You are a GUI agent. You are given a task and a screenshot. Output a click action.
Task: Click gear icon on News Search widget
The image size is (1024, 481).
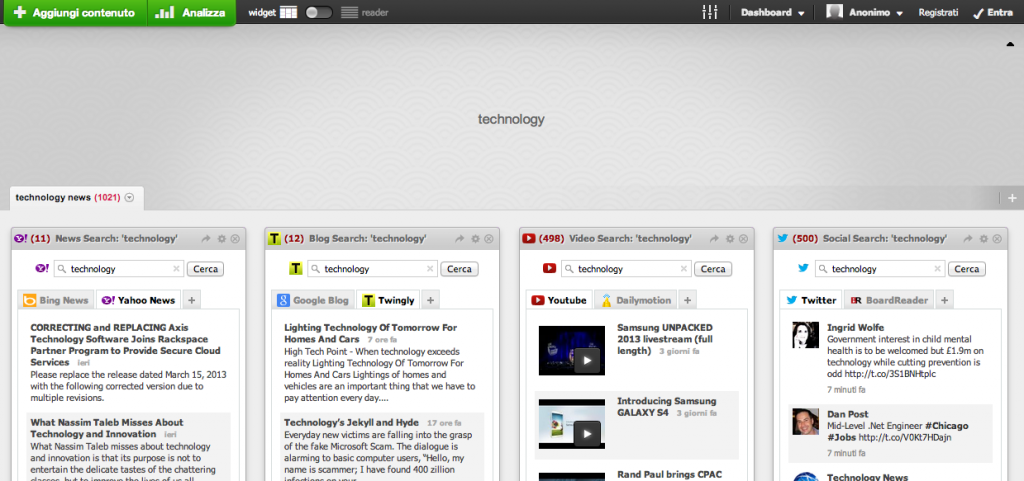click(220, 239)
